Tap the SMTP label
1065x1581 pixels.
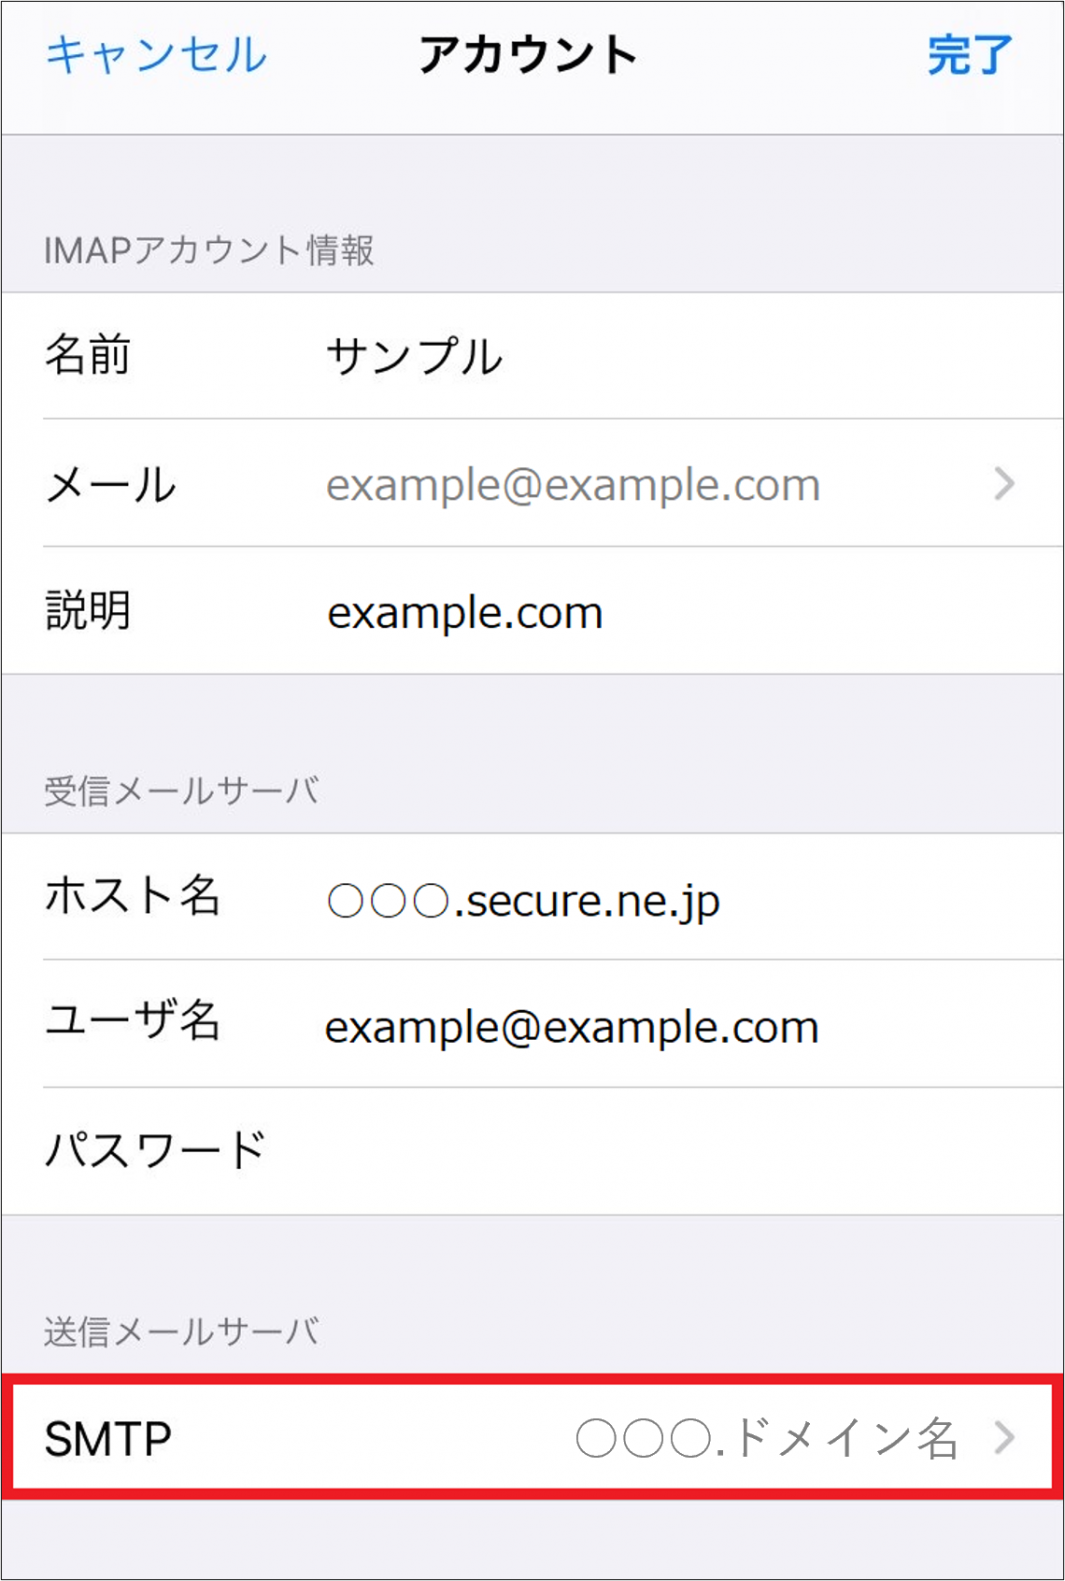[108, 1439]
